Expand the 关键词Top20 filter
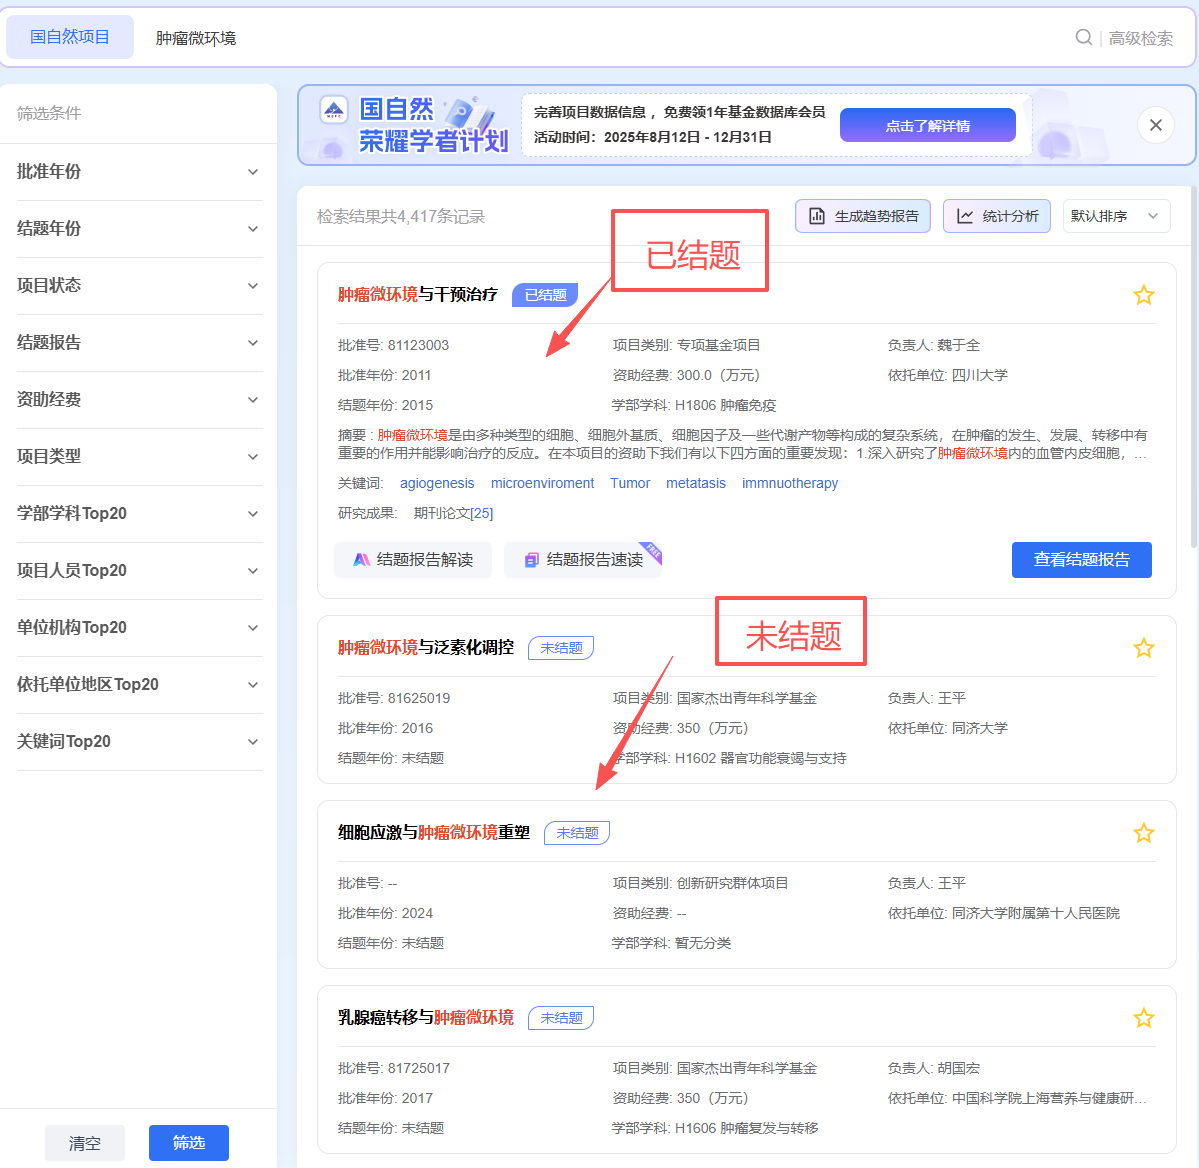 139,742
